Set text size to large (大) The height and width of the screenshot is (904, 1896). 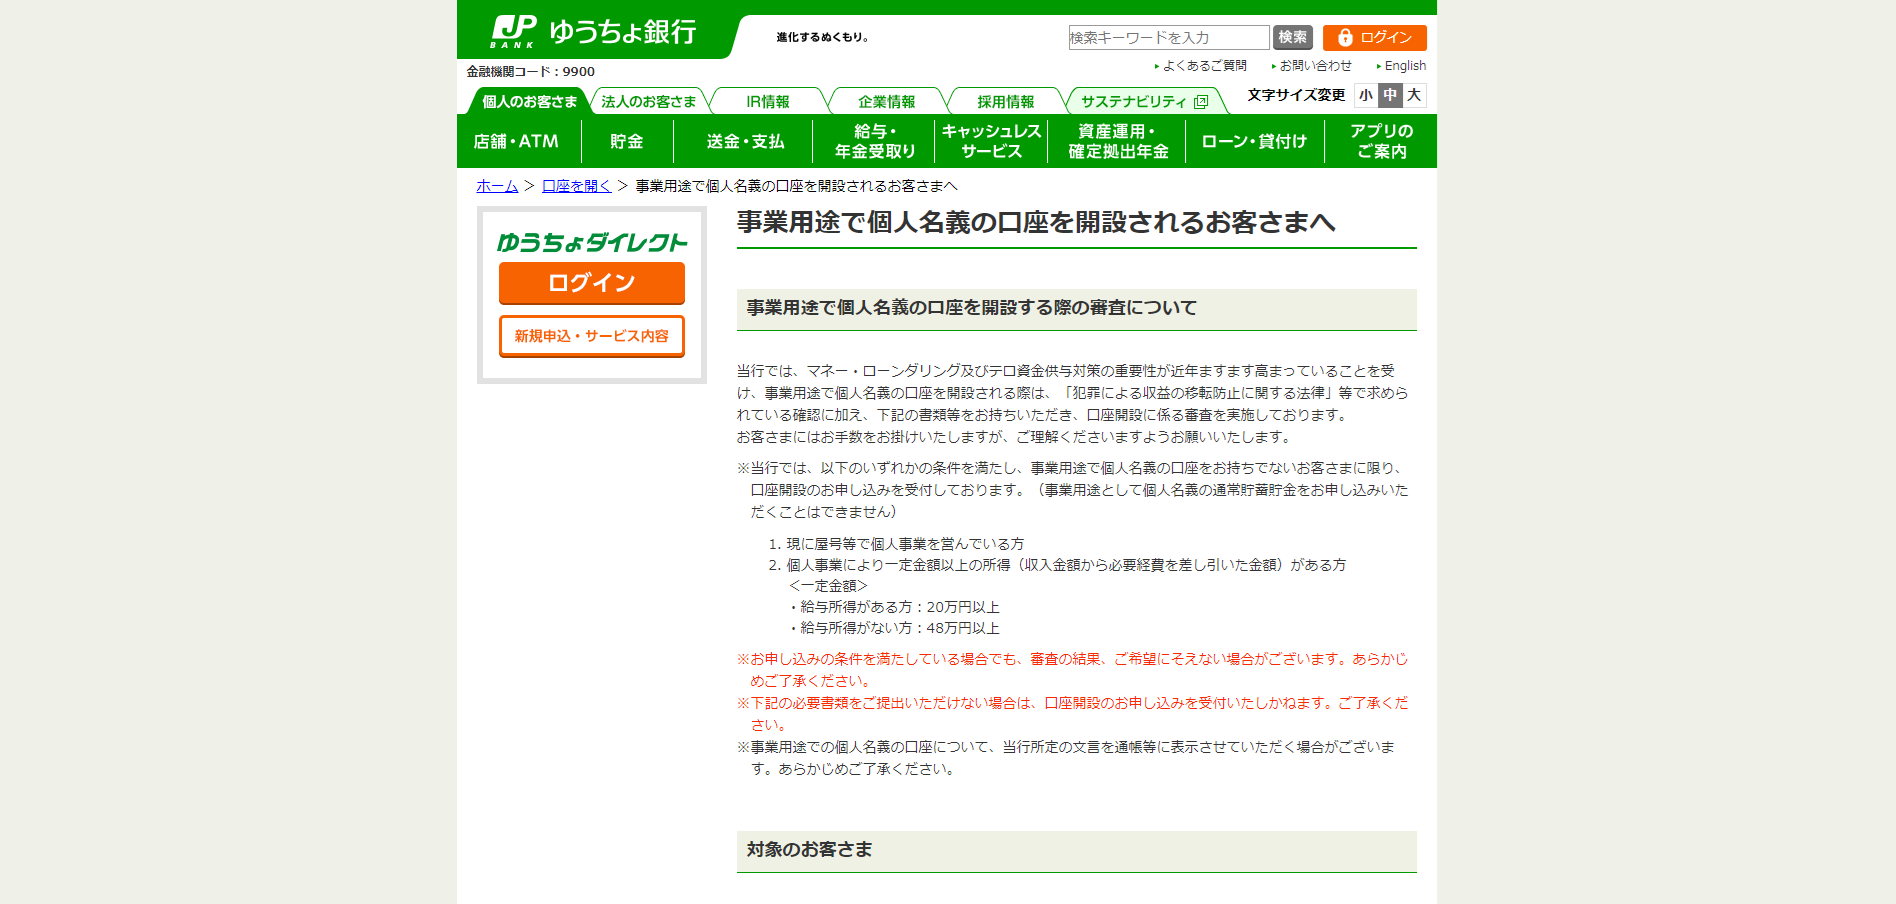tap(1414, 95)
